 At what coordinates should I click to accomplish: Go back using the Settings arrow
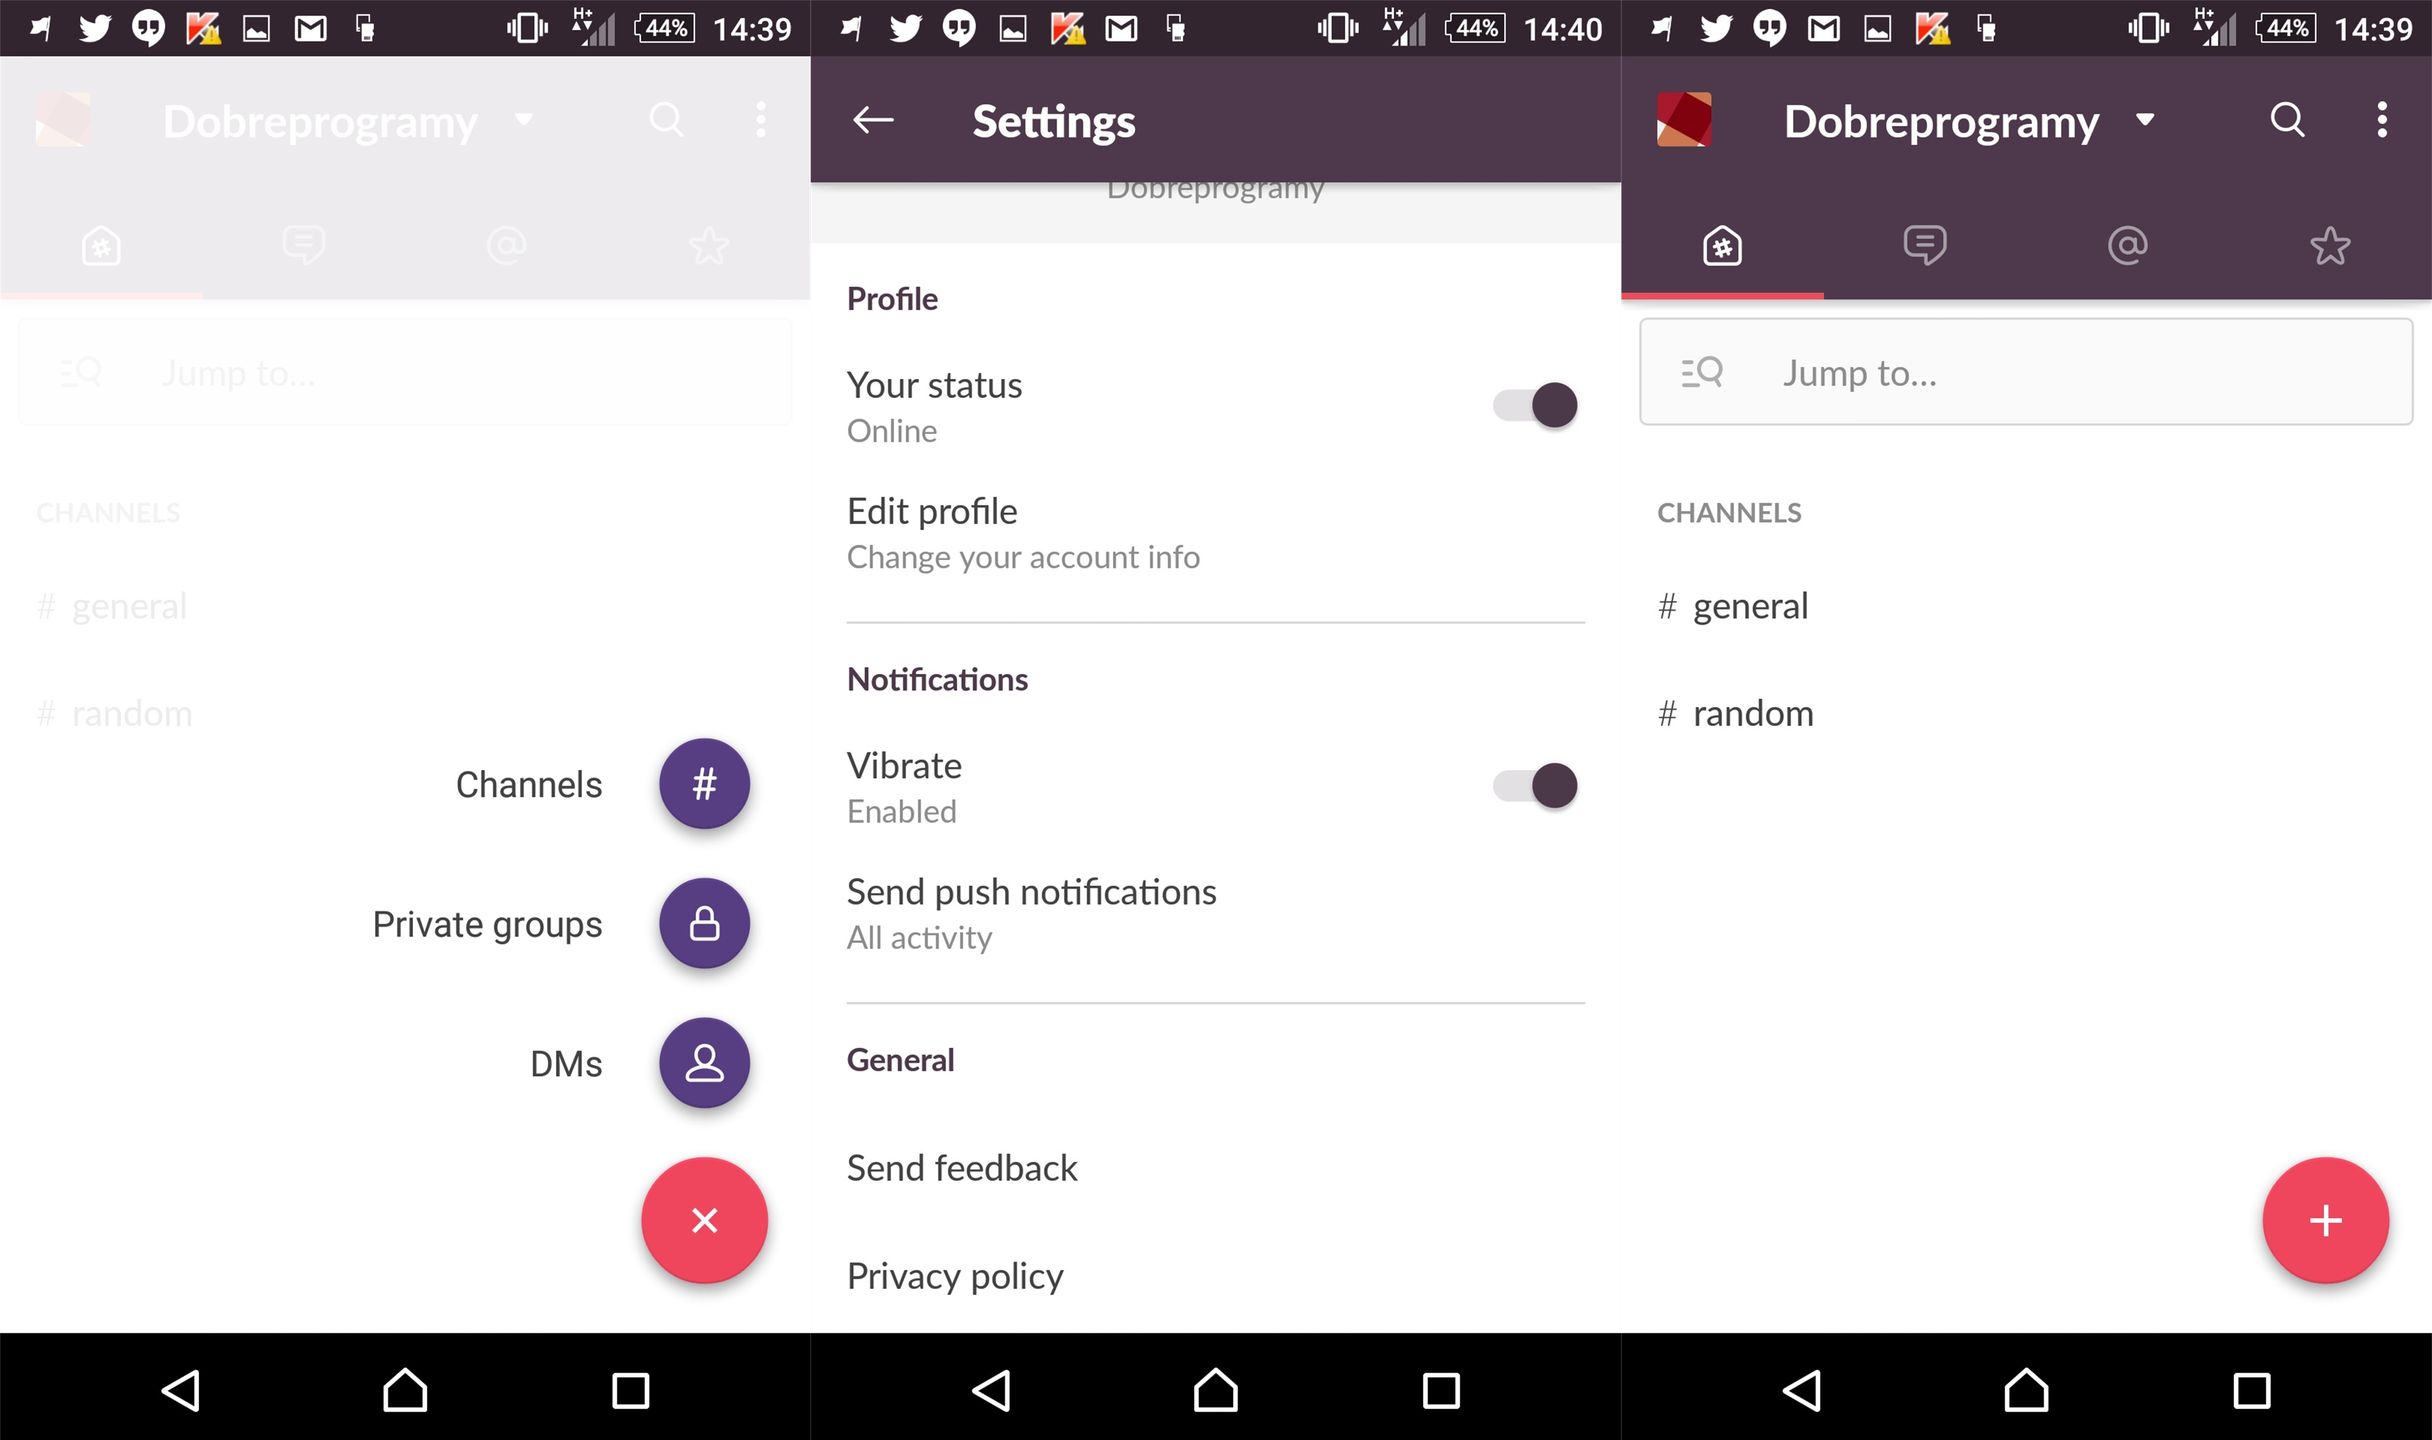tap(873, 120)
